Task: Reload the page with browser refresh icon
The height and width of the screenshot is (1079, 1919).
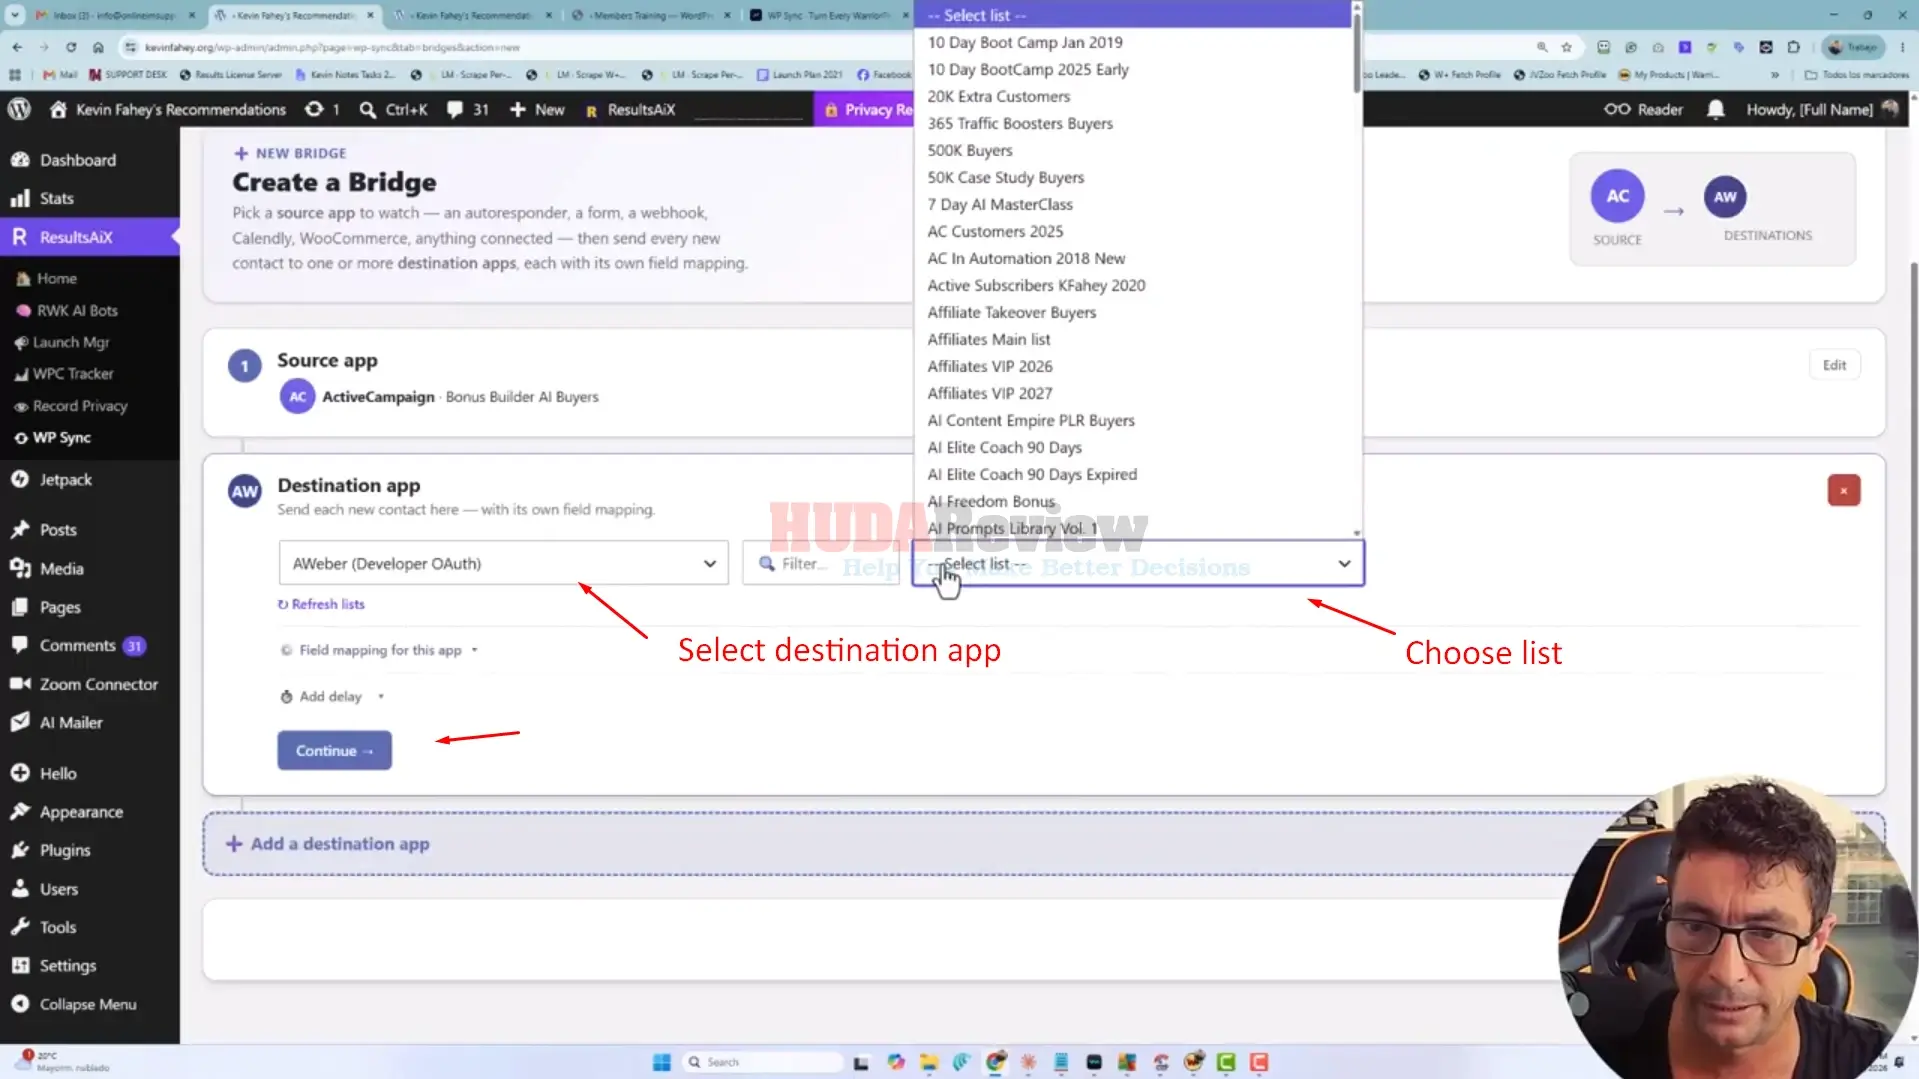Action: click(71, 47)
